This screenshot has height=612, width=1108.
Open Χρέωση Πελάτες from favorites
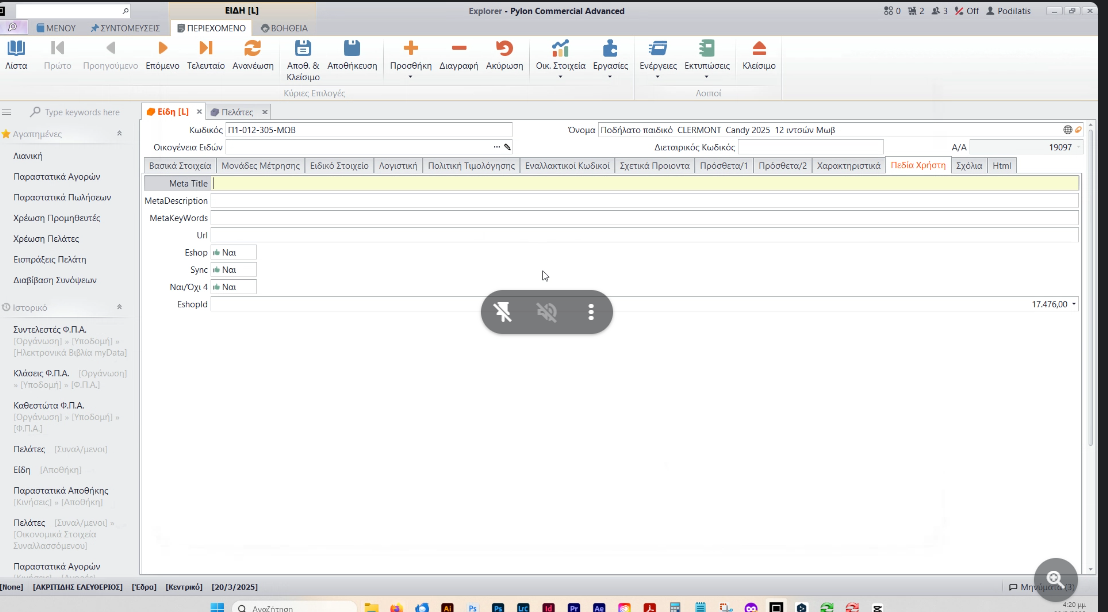(46, 239)
